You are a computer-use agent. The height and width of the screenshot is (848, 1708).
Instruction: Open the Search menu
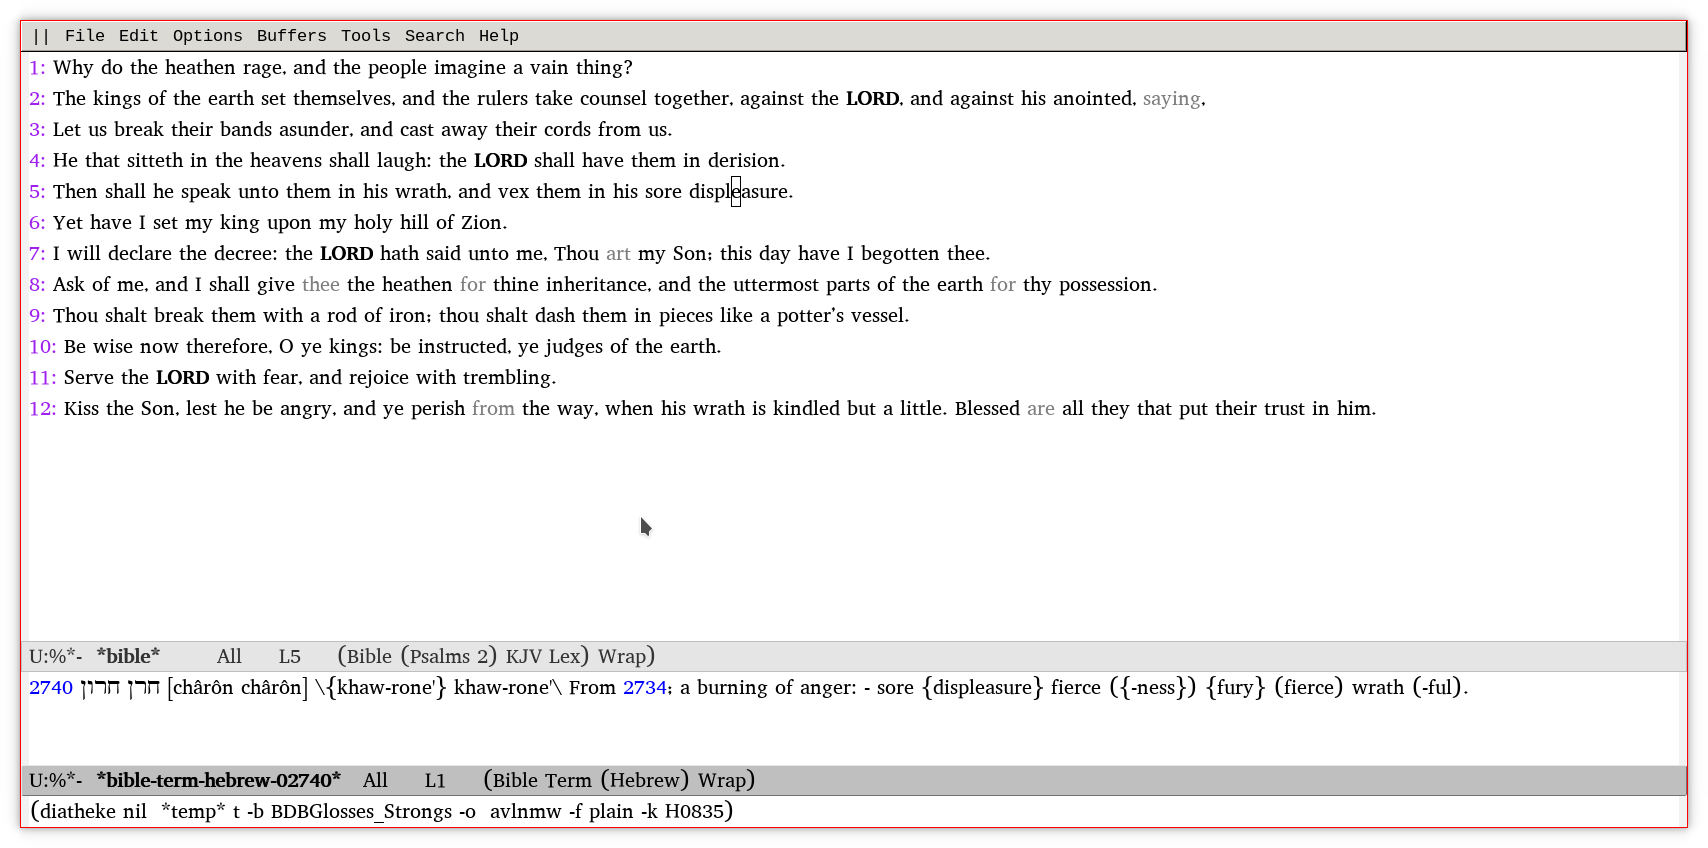pos(434,36)
